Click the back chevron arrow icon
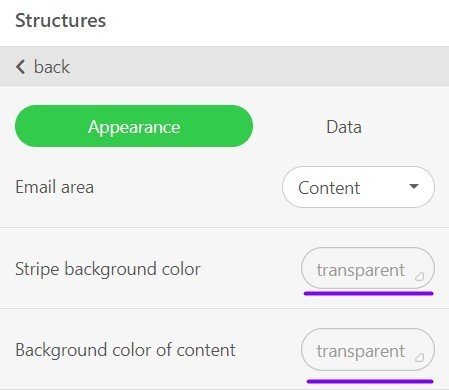Screen dimensions: 449x390 tap(20, 67)
